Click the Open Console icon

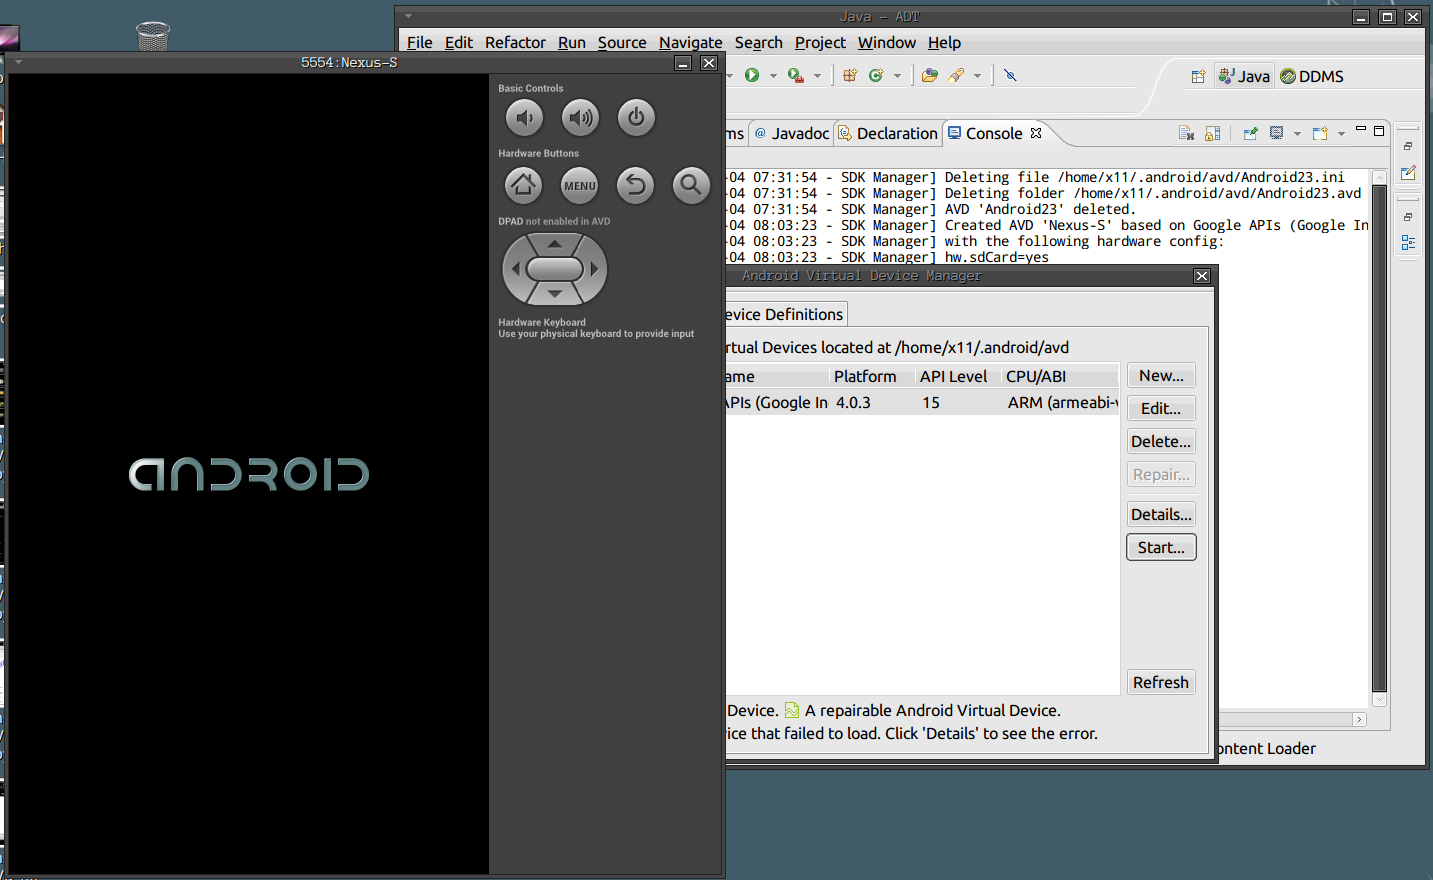point(1320,133)
